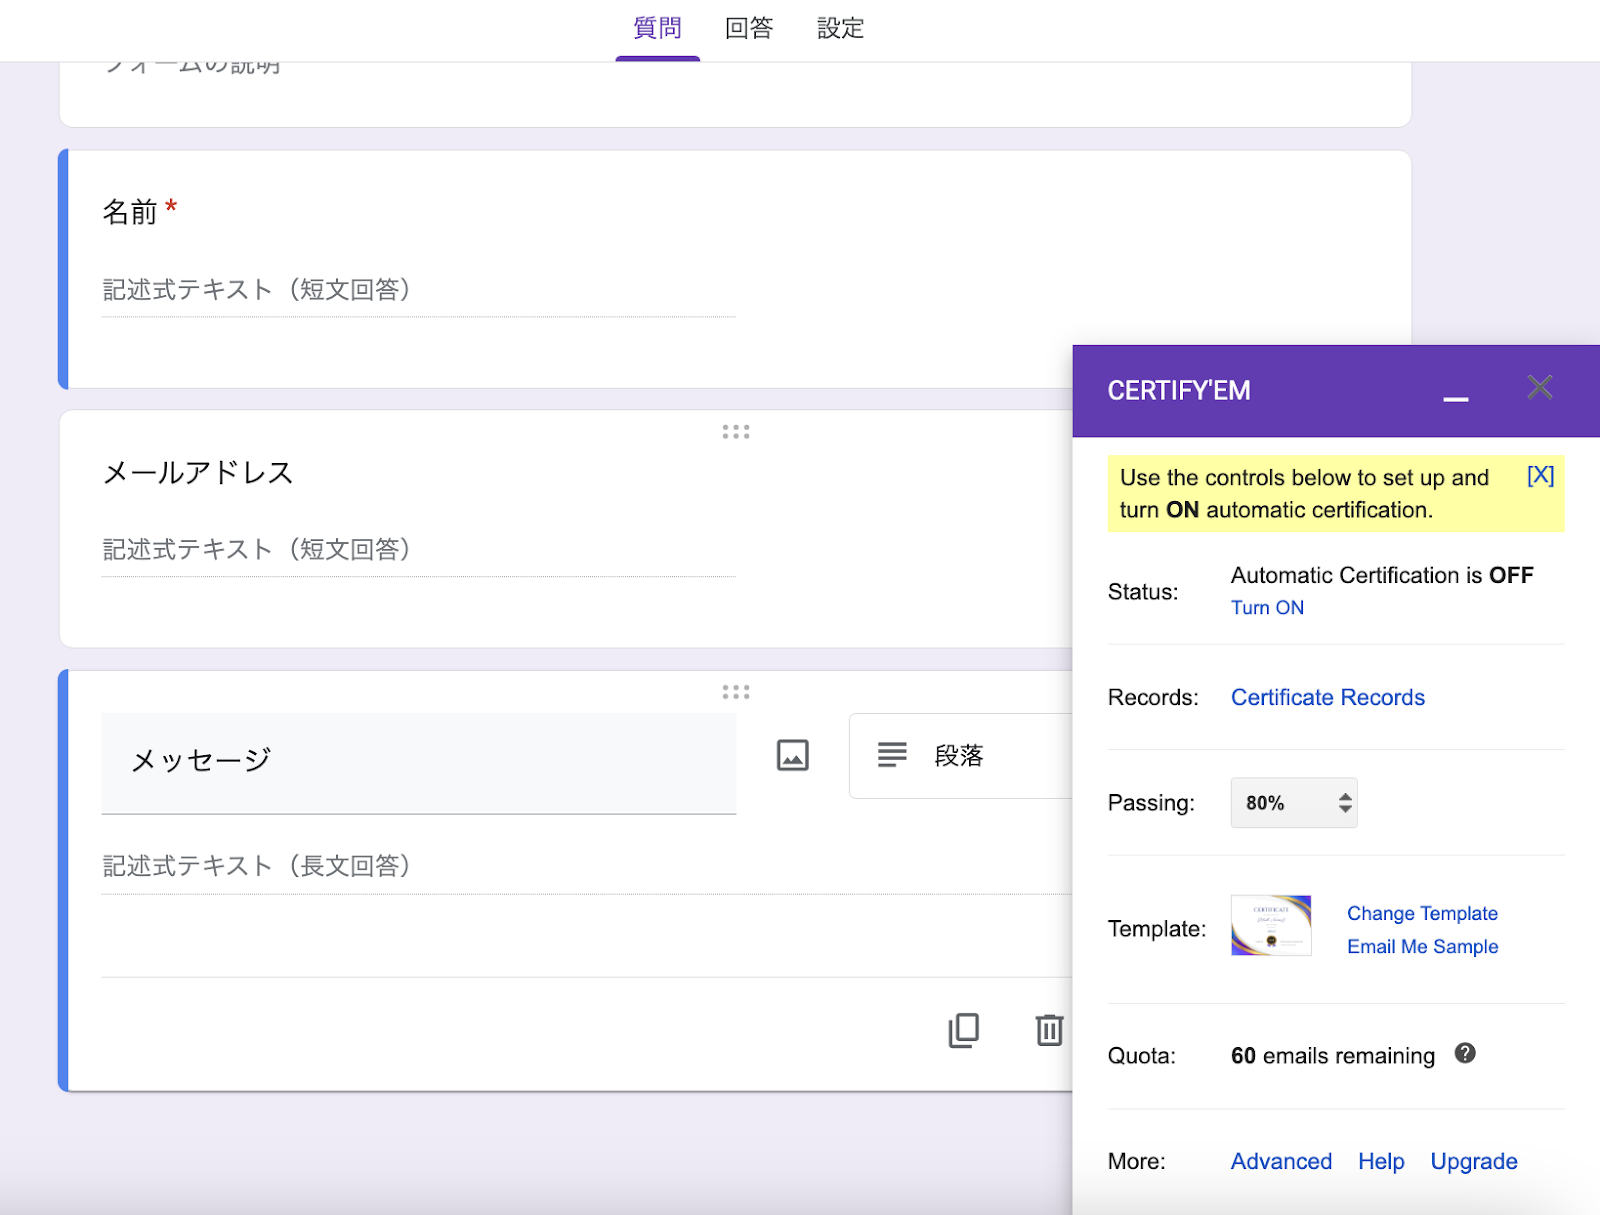Click Change Template link
Screen dimensions: 1600x1215
pos(1422,913)
